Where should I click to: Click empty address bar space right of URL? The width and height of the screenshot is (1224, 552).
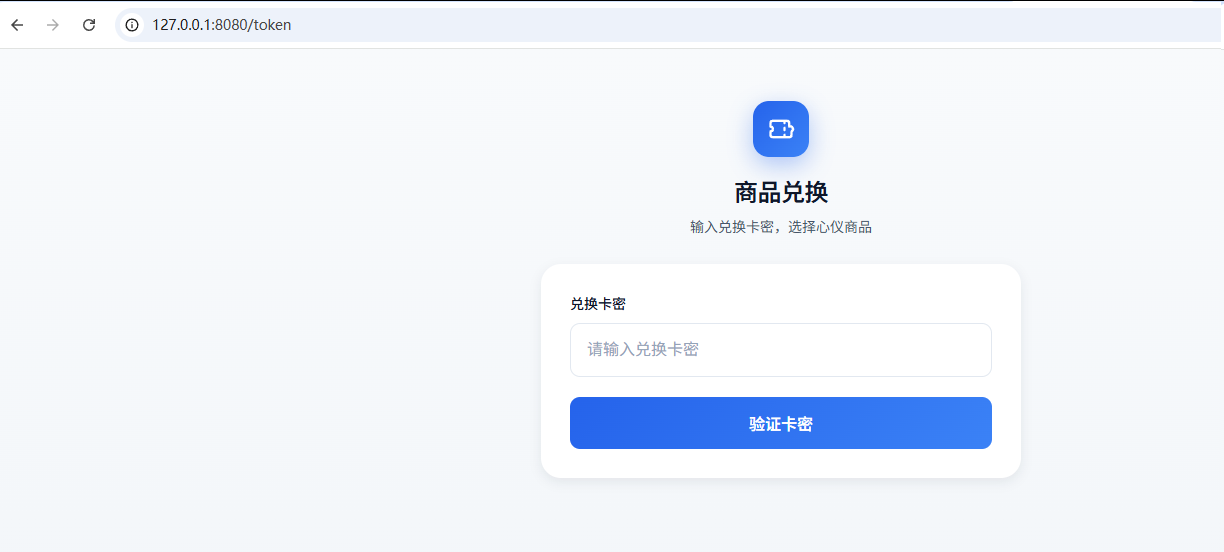click(x=700, y=25)
